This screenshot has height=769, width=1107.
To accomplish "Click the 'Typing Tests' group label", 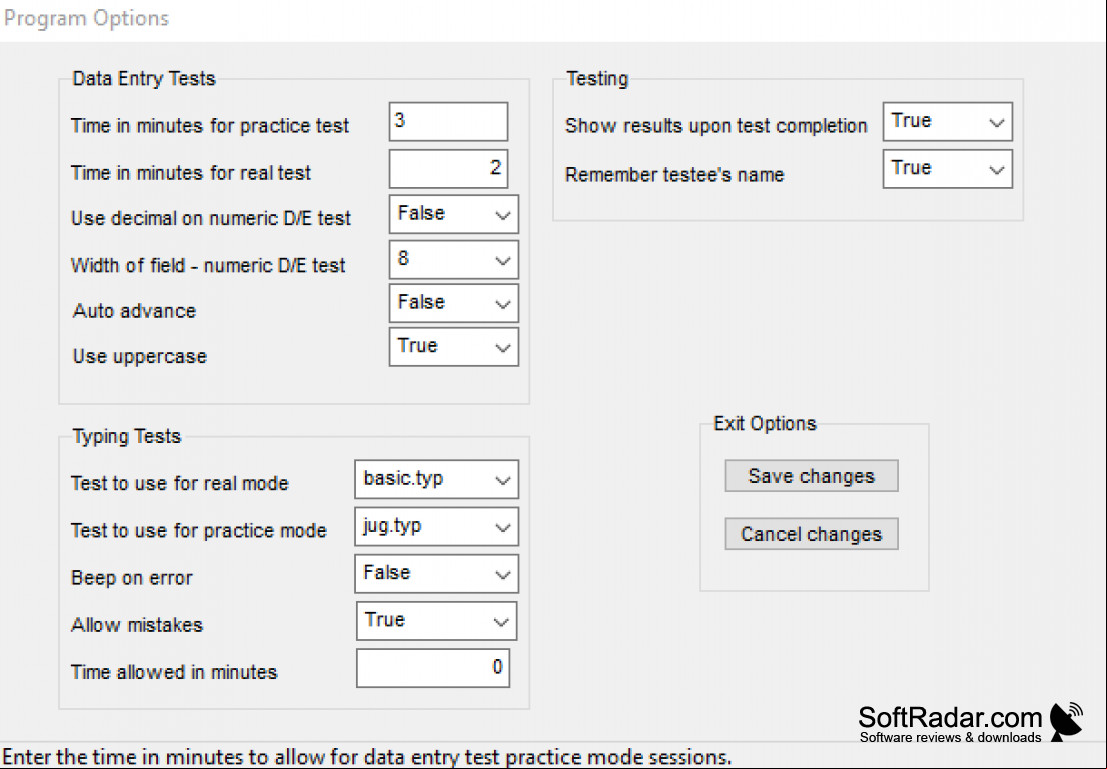I will 127,436.
